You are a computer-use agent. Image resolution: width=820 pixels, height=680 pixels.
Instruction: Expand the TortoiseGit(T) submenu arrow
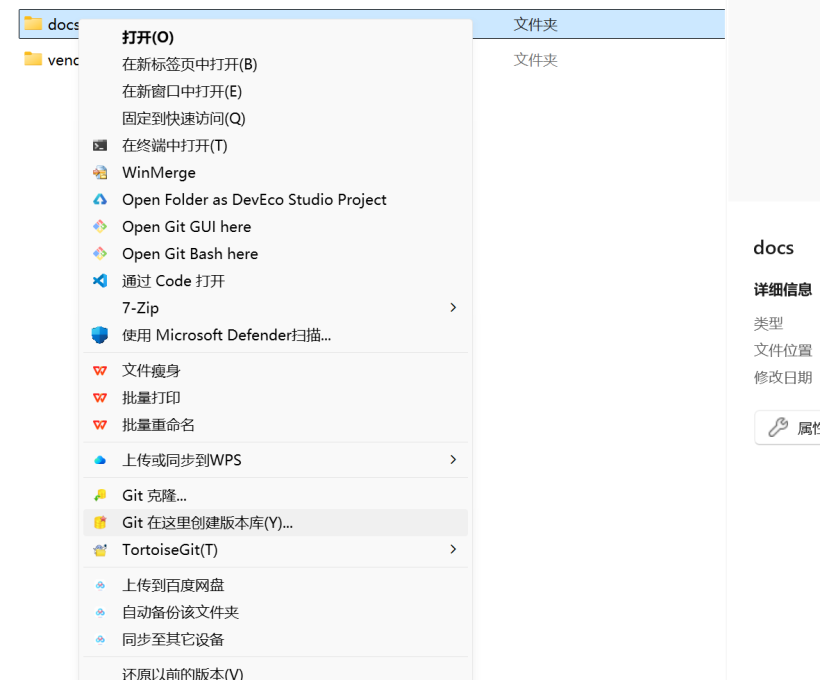point(453,550)
